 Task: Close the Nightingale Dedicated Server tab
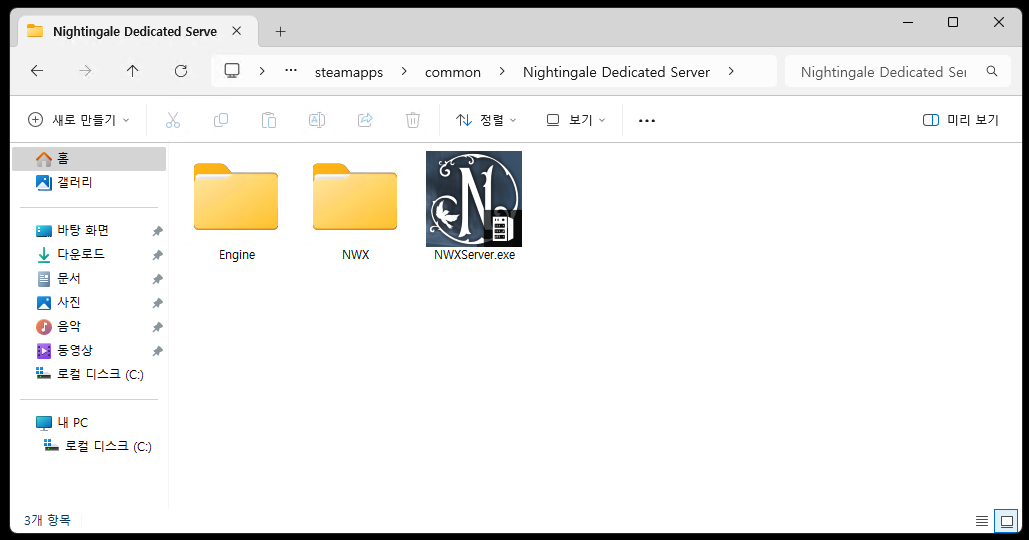click(237, 31)
